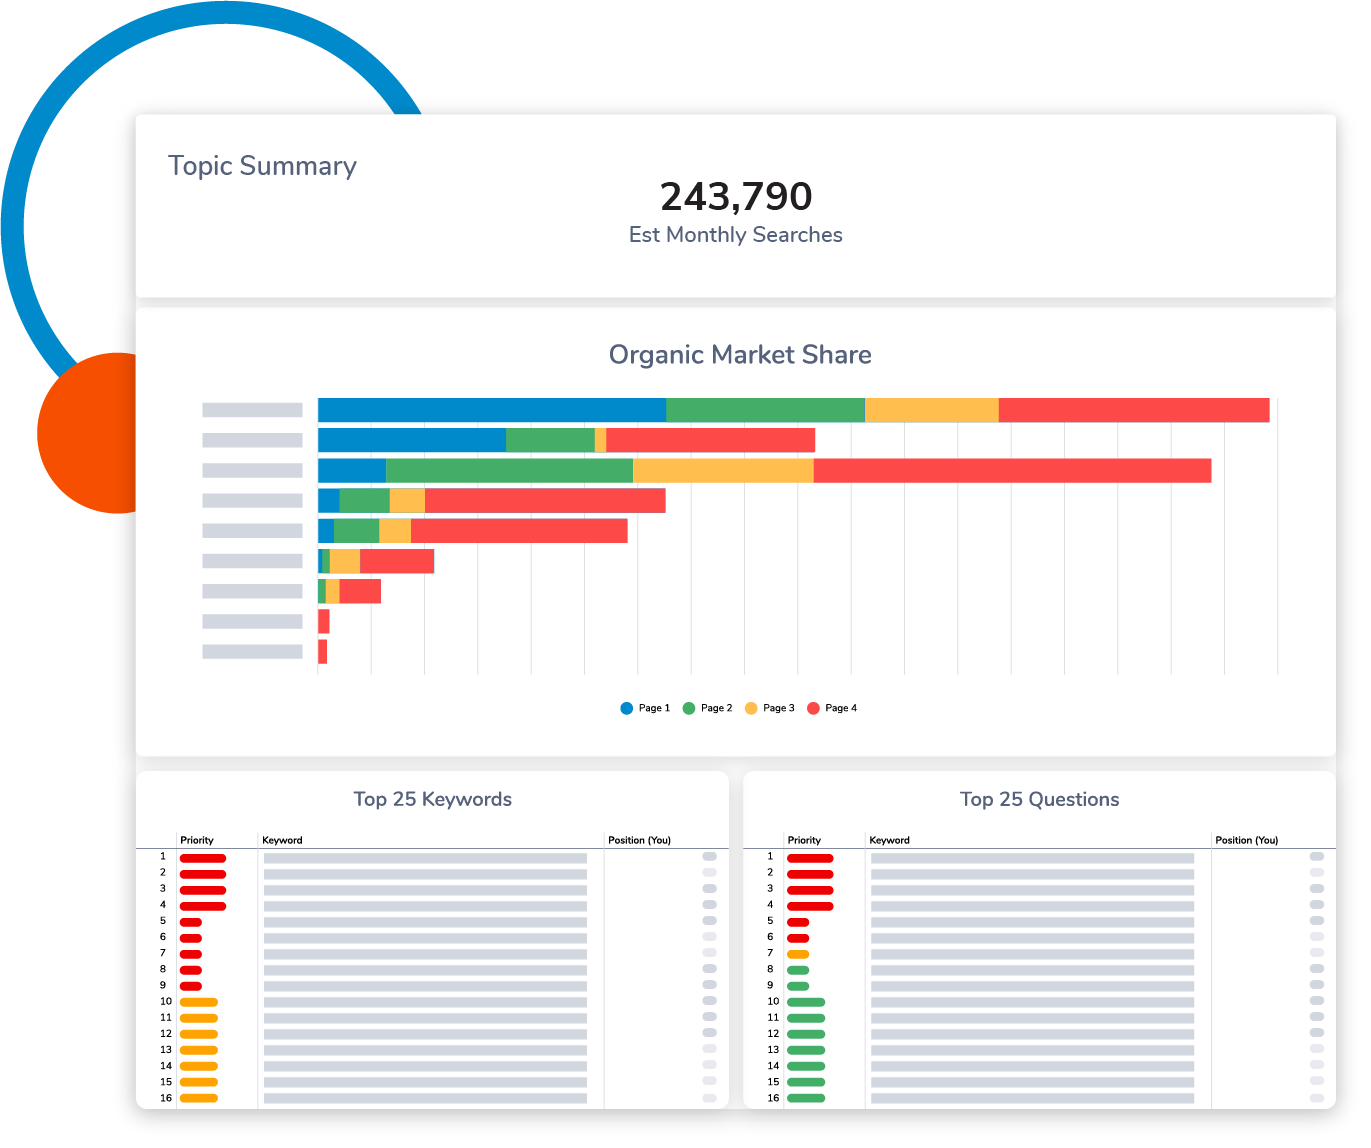
Task: Click the Top 25 Keywords heading
Action: click(433, 799)
